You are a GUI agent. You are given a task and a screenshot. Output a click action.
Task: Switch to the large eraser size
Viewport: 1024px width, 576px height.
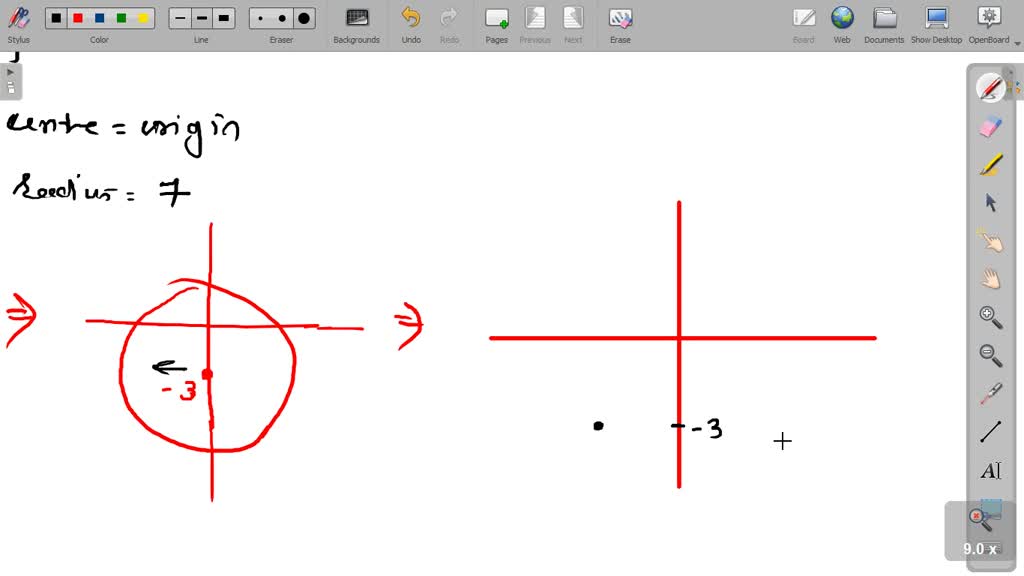click(x=303, y=17)
